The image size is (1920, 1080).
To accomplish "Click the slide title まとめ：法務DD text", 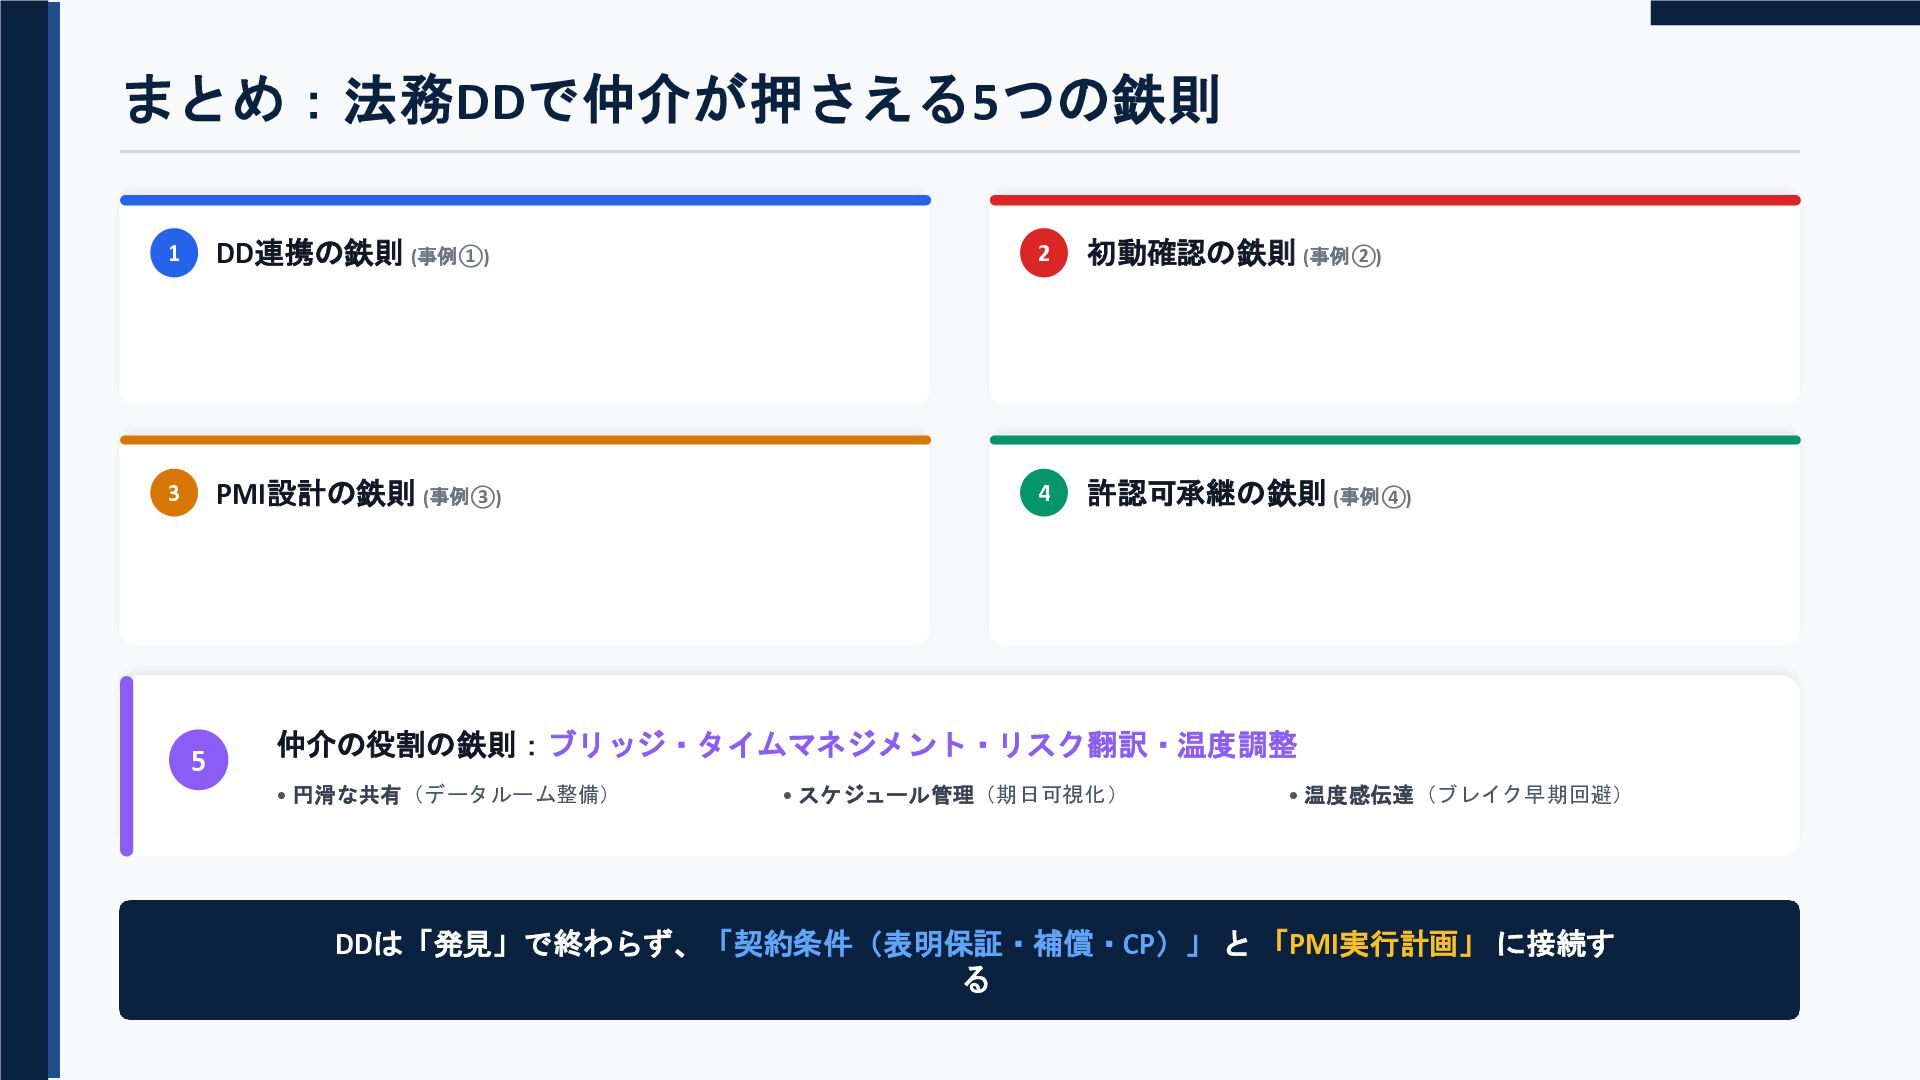I will point(324,99).
